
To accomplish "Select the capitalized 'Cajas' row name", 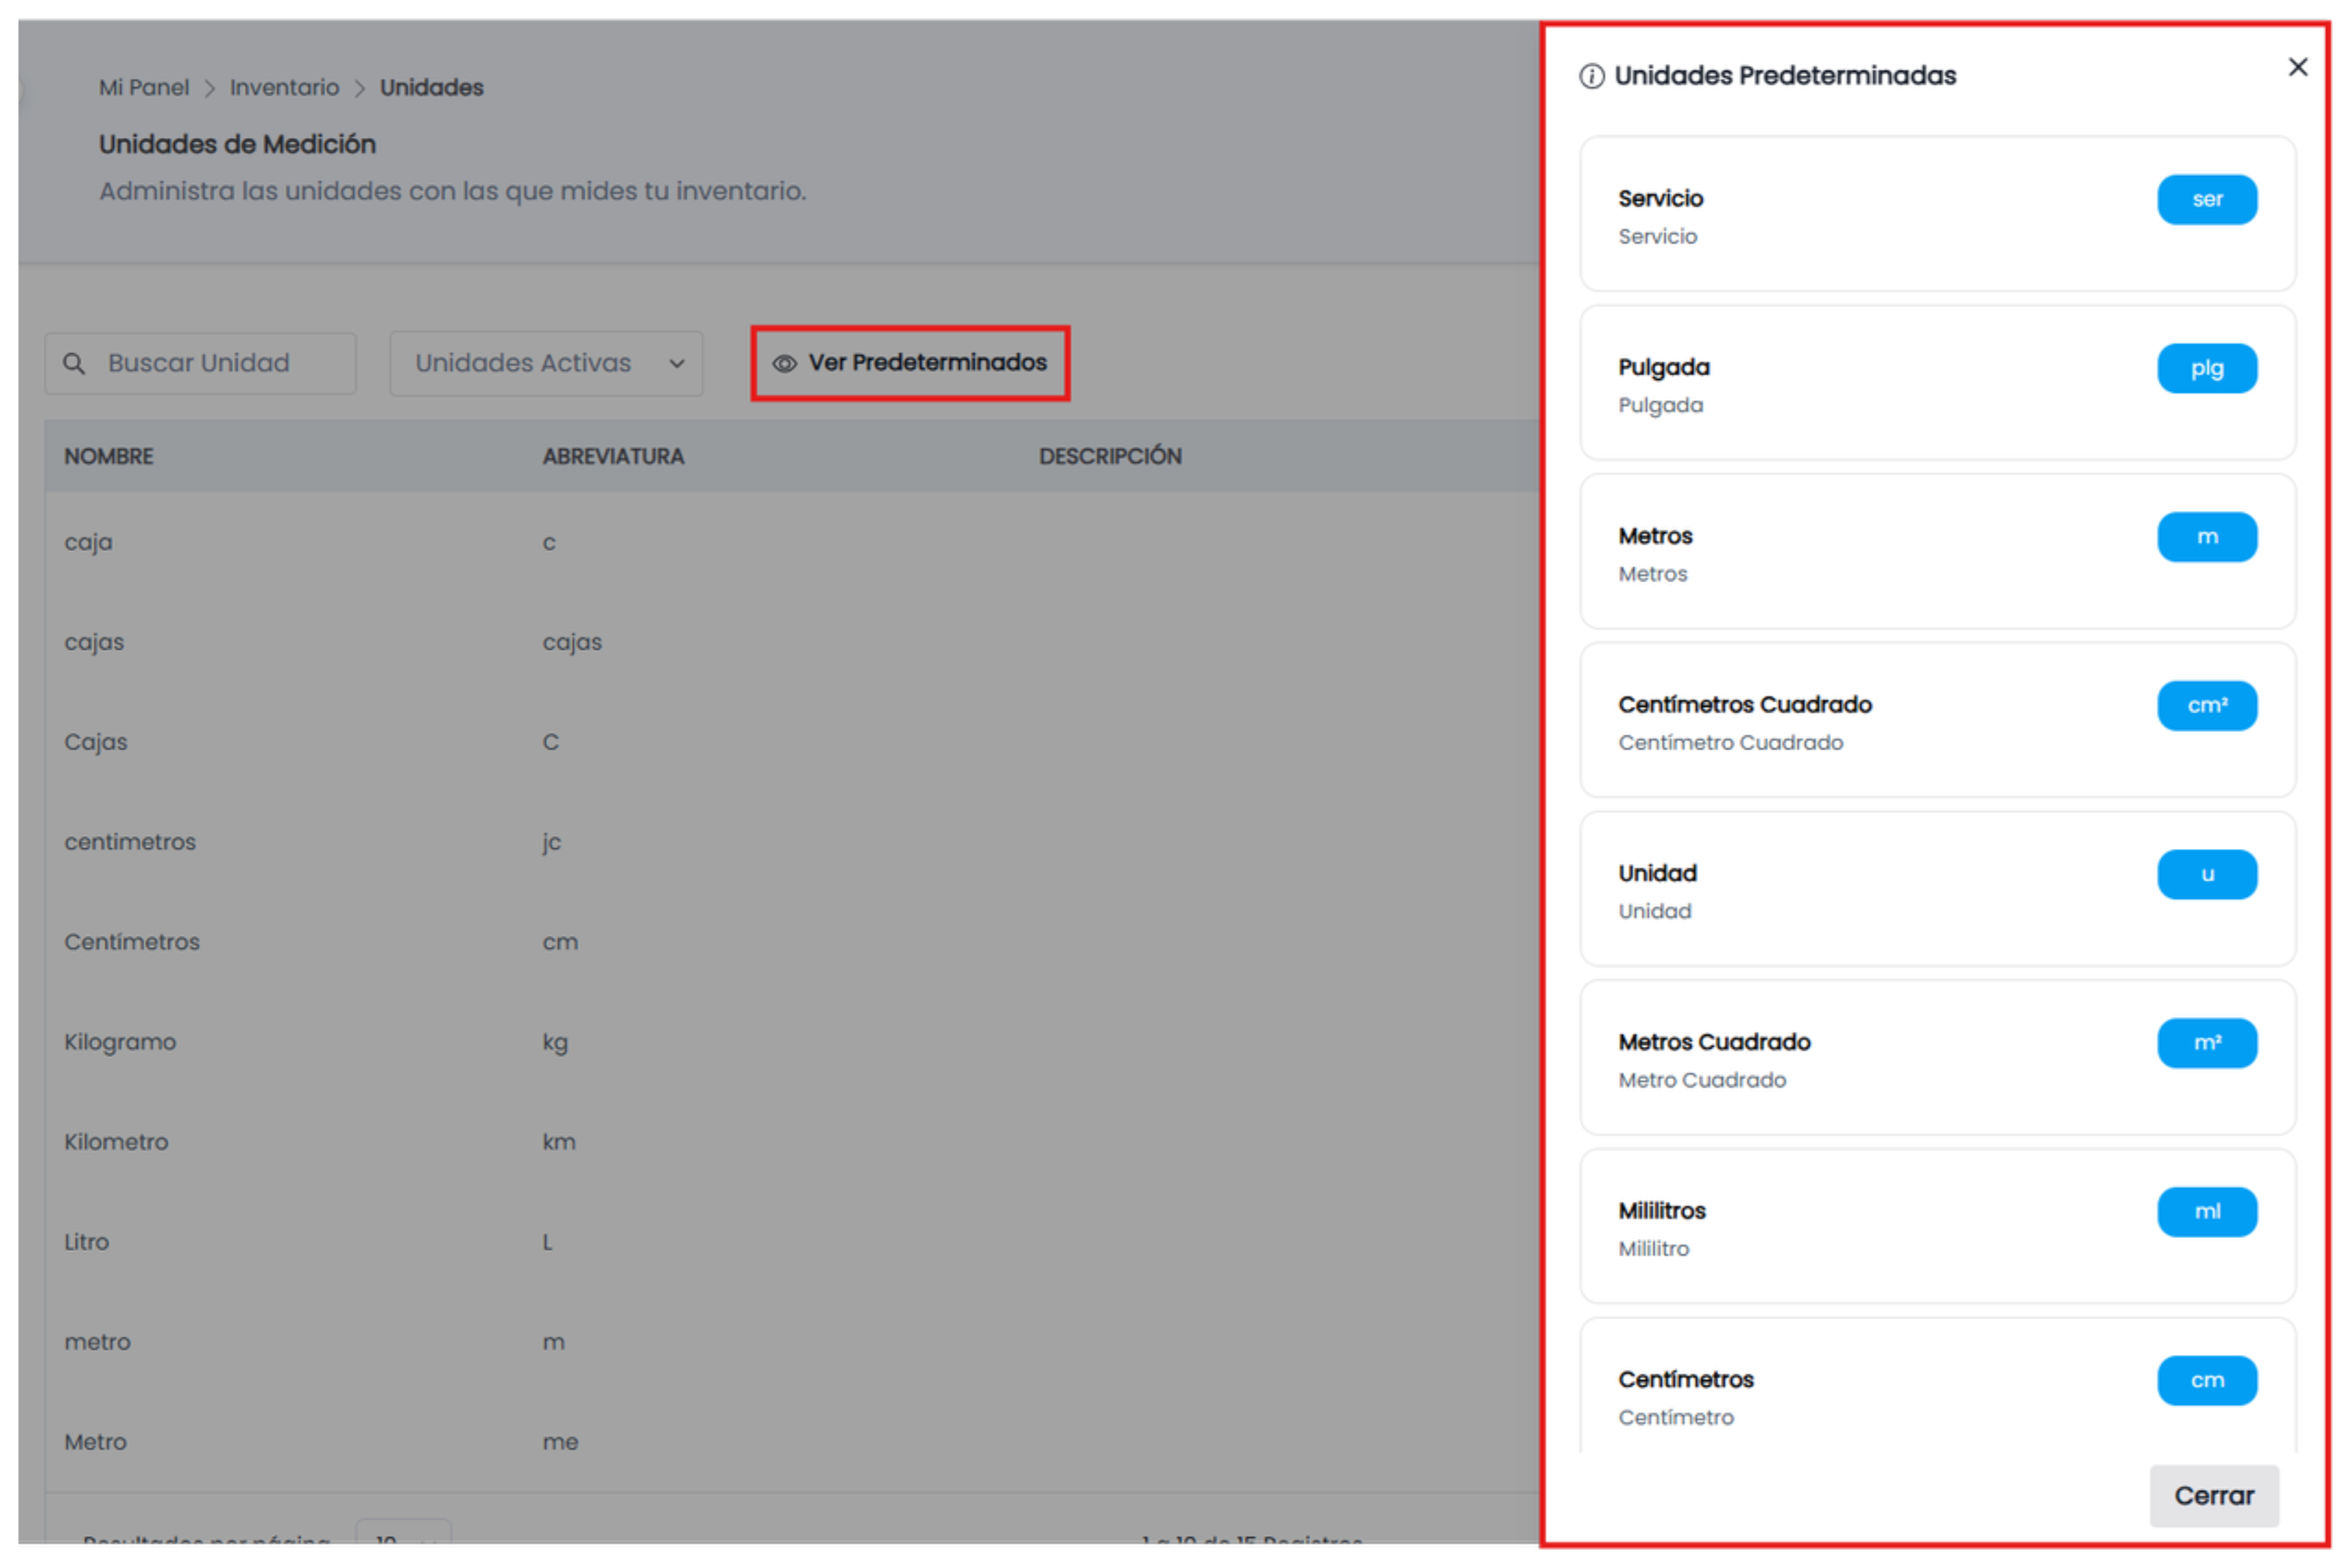I will pyautogui.click(x=96, y=742).
